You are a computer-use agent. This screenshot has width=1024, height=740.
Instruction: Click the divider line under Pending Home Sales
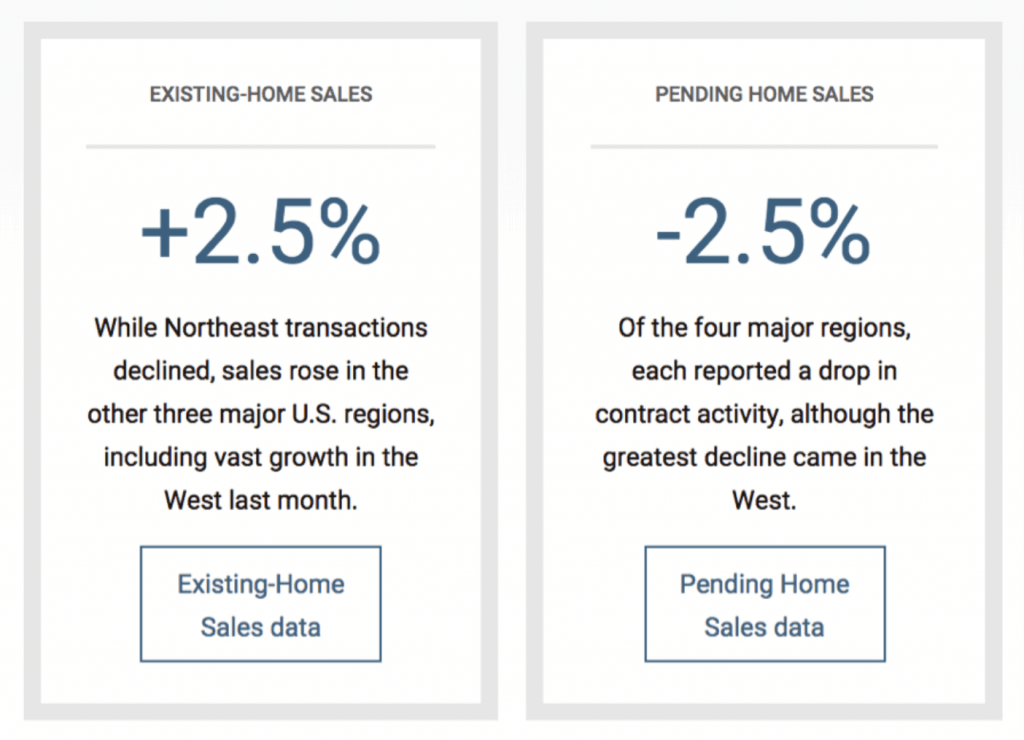[764, 147]
